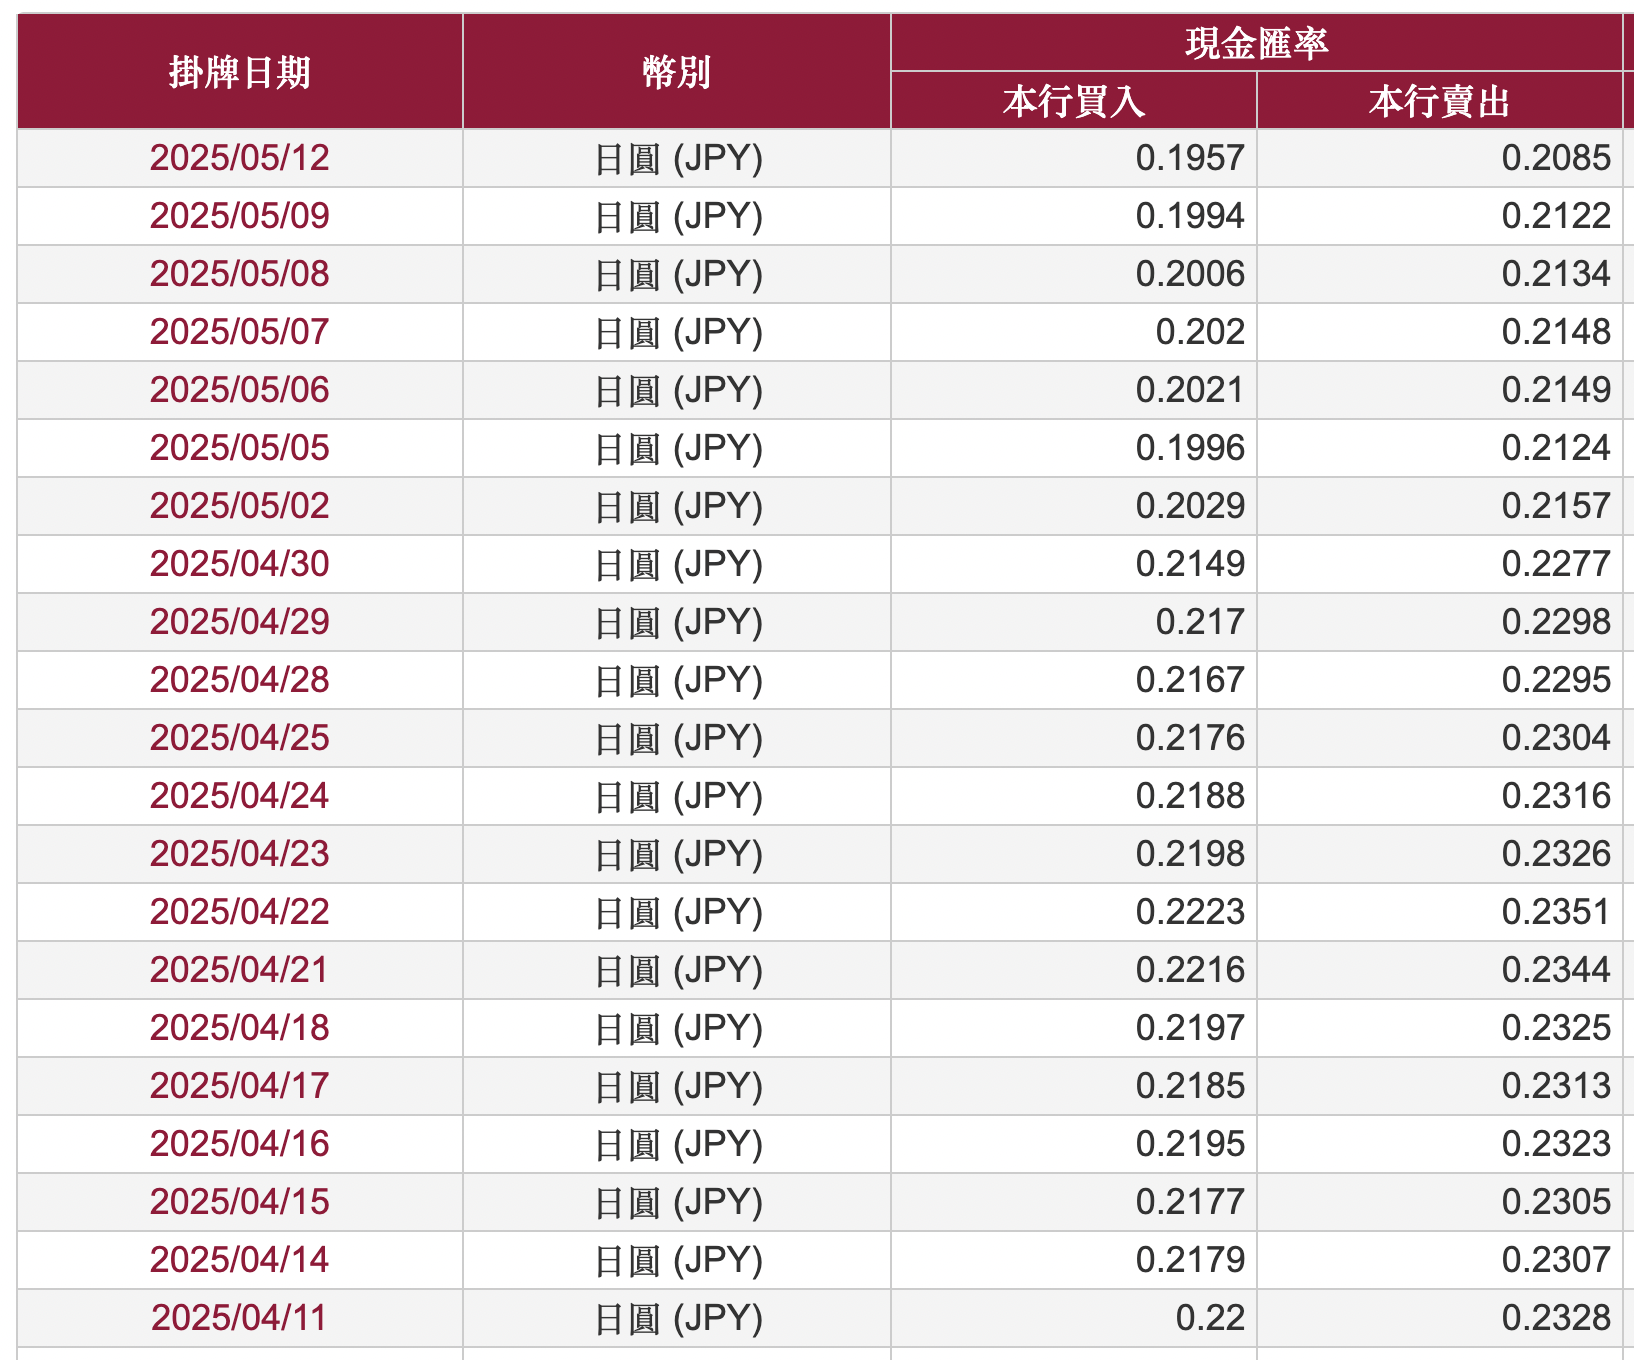Click the 掛牌日期 column header
Screen dimensions: 1634x1360
(x=240, y=72)
